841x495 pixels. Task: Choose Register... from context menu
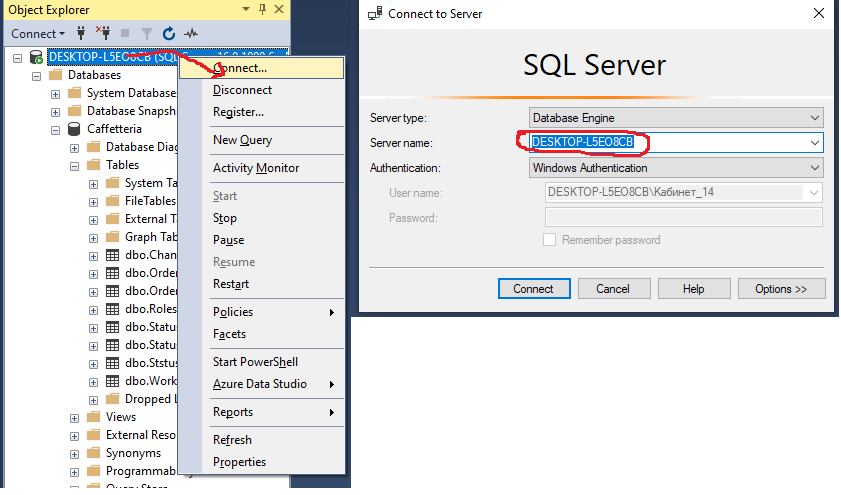tap(261, 112)
